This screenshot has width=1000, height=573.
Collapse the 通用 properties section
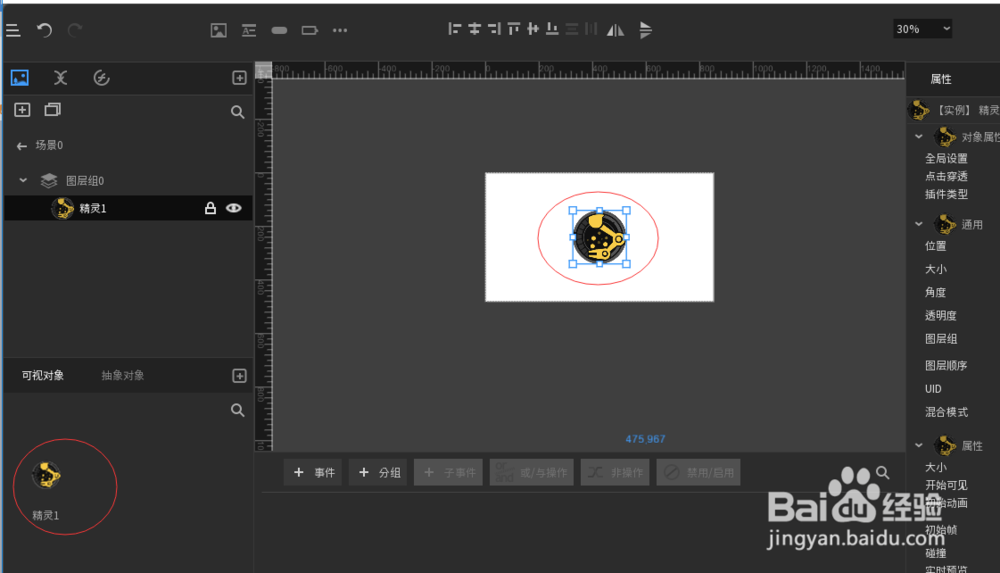(x=918, y=224)
